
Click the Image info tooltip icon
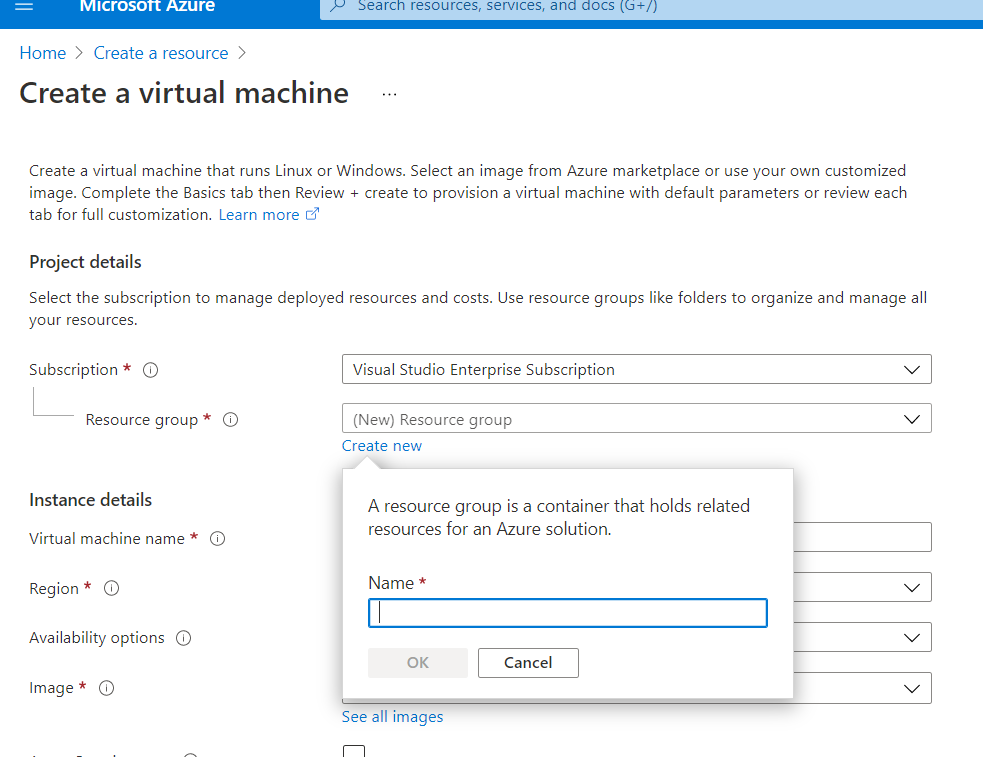pyautogui.click(x=106, y=687)
